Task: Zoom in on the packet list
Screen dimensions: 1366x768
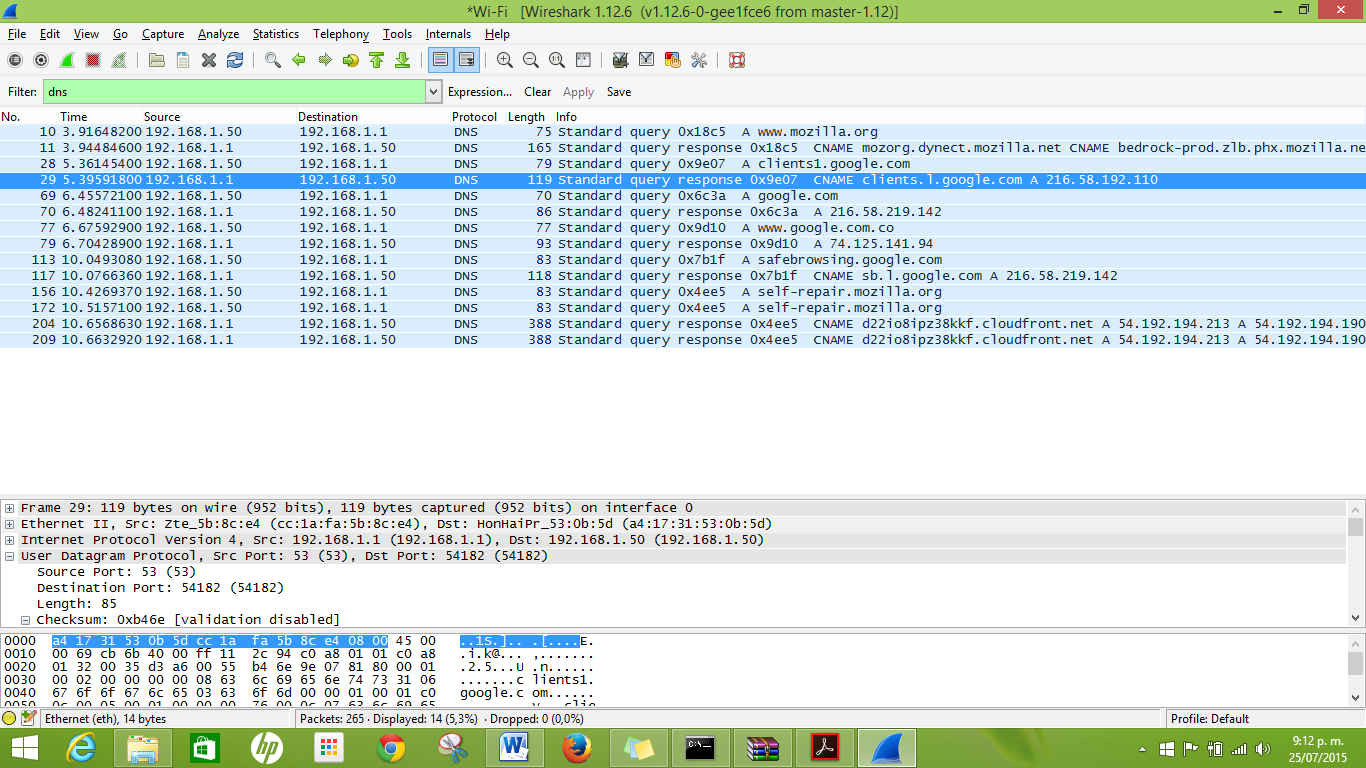Action: tap(503, 60)
